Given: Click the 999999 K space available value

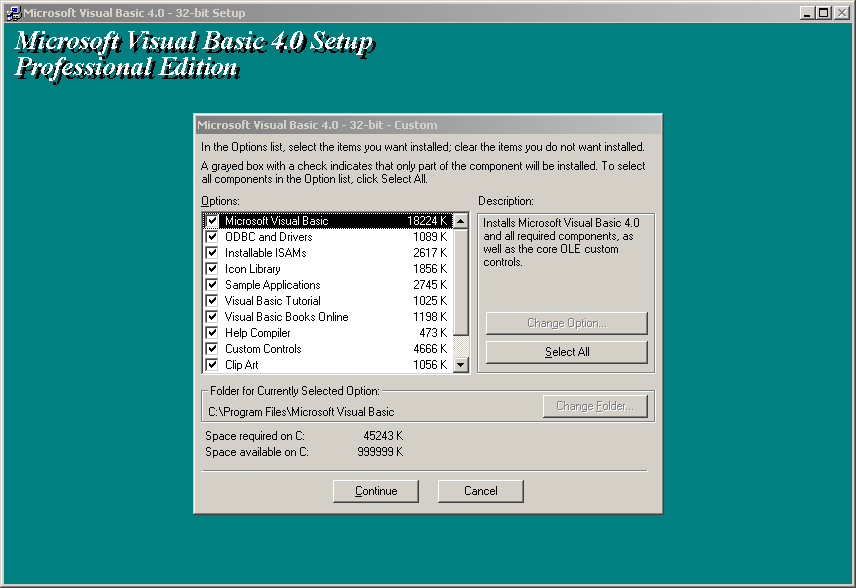Looking at the screenshot, I should pos(380,452).
